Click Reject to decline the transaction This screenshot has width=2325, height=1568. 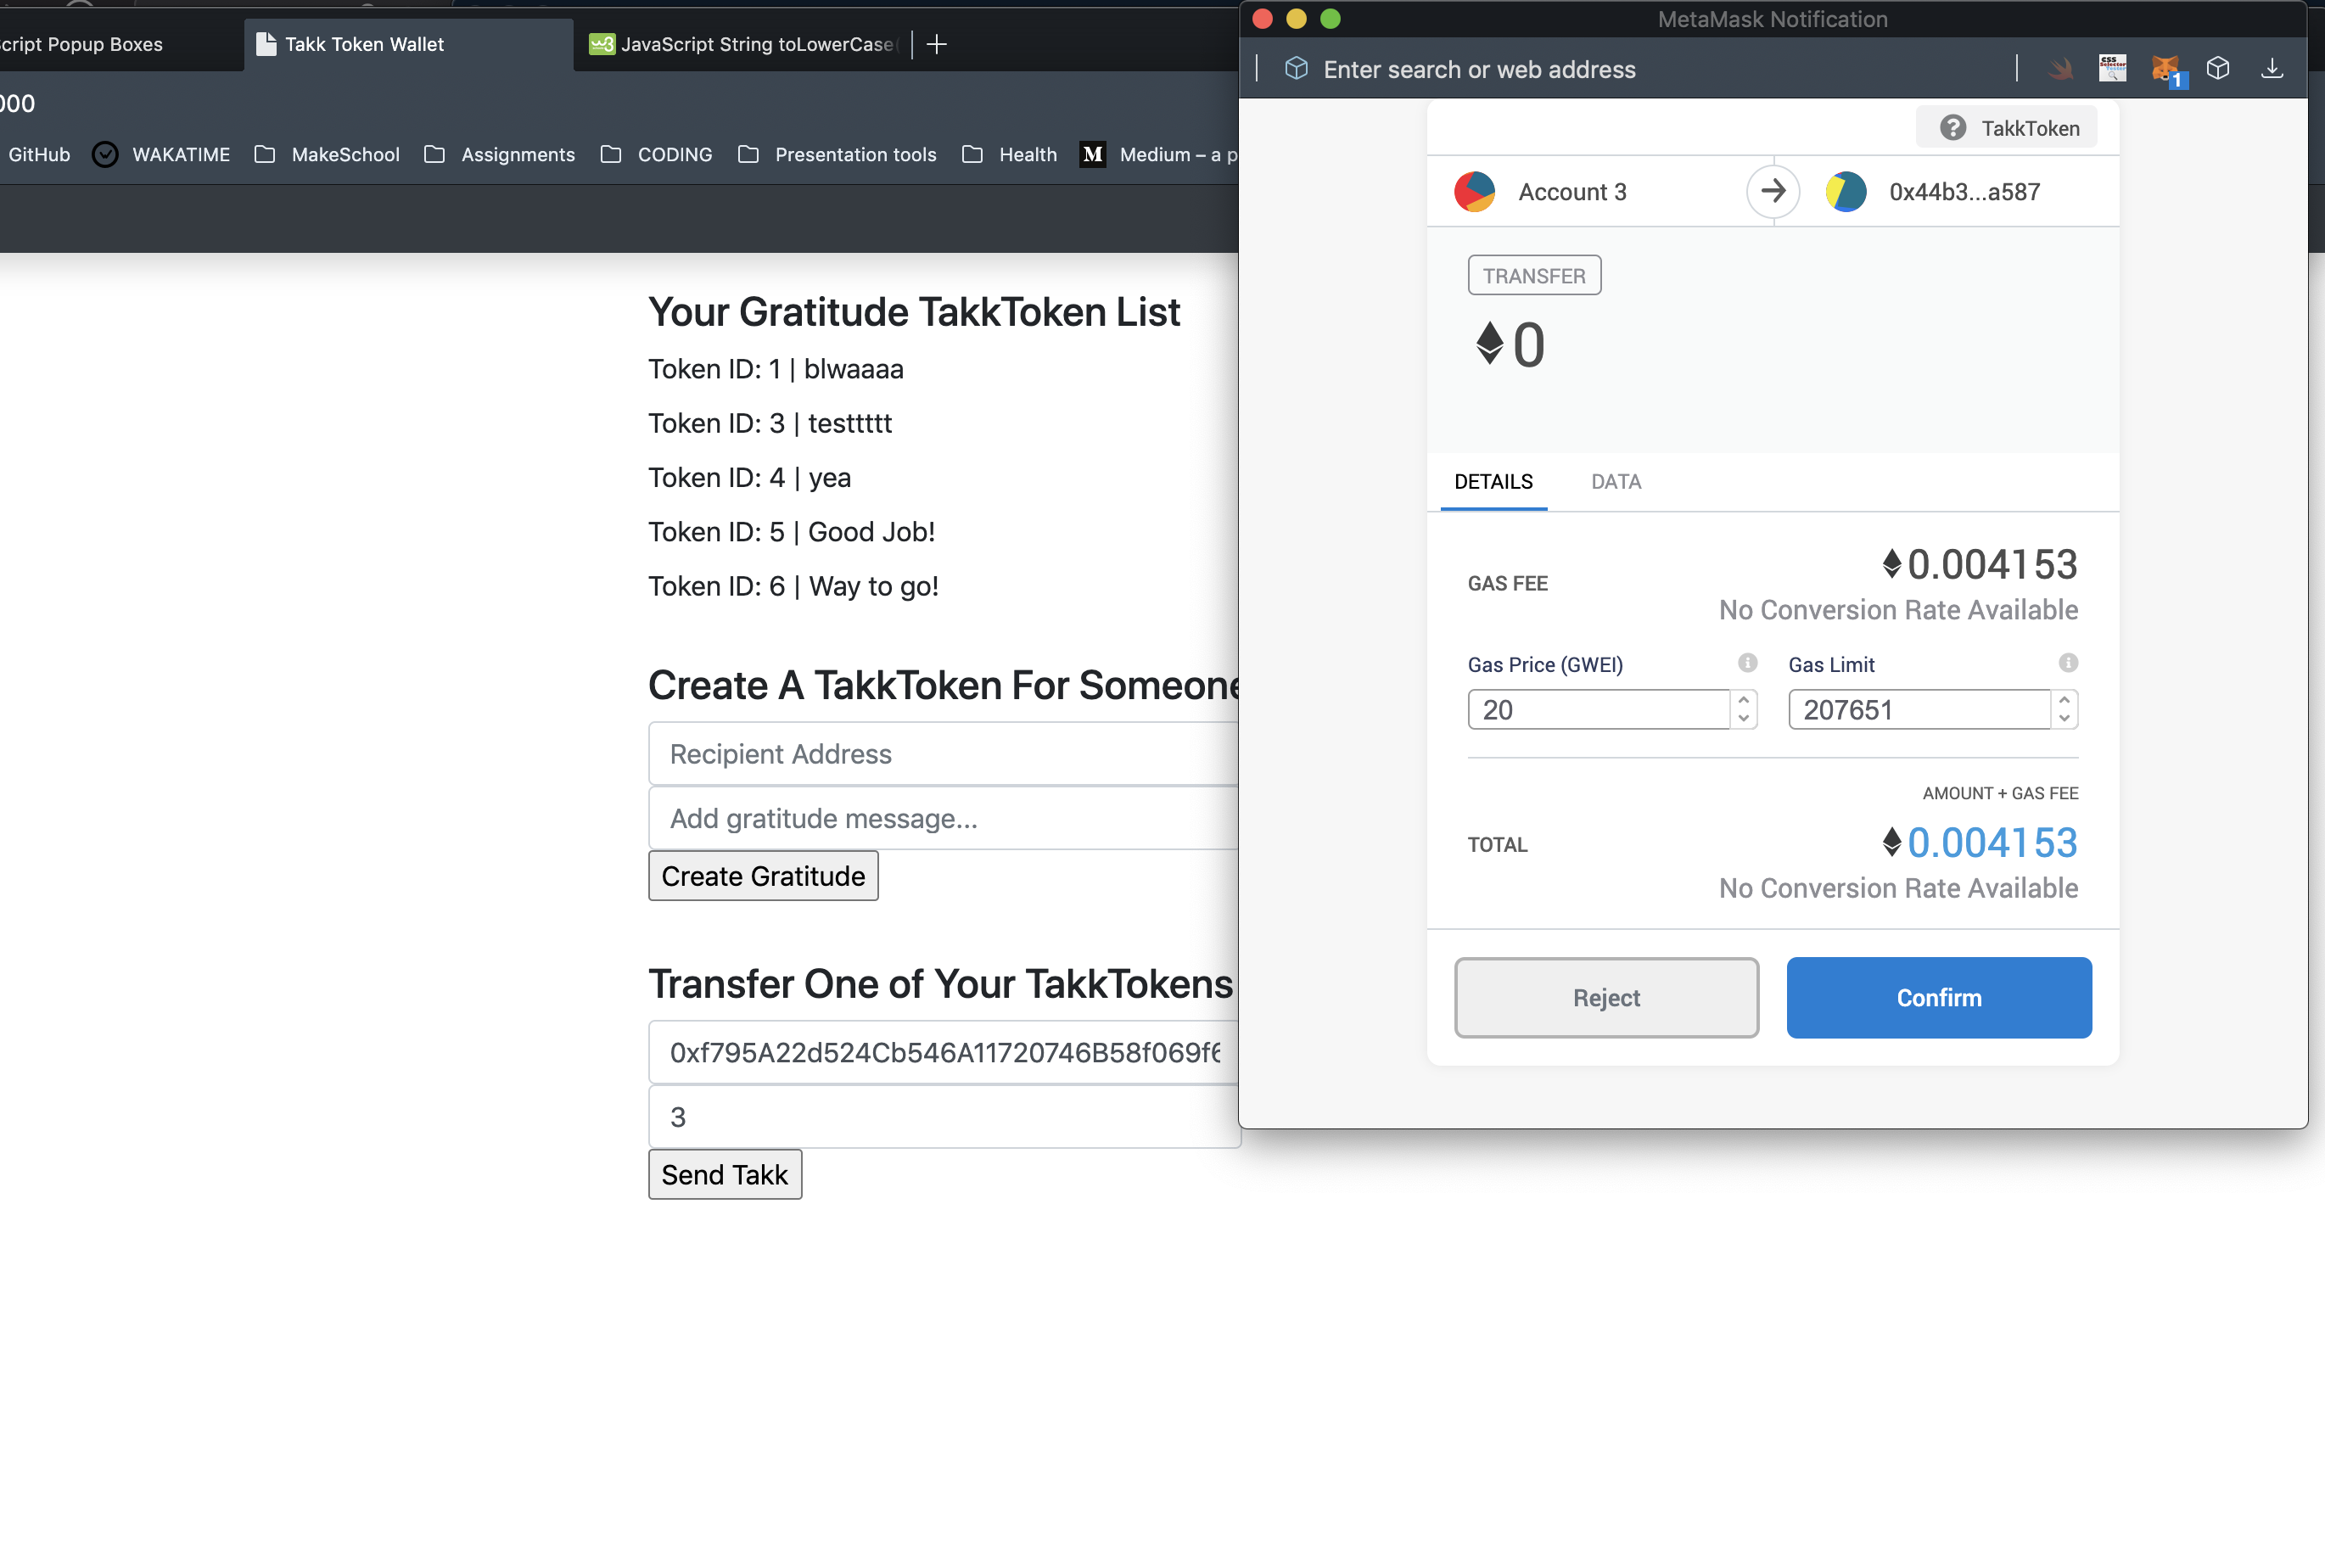(1606, 998)
